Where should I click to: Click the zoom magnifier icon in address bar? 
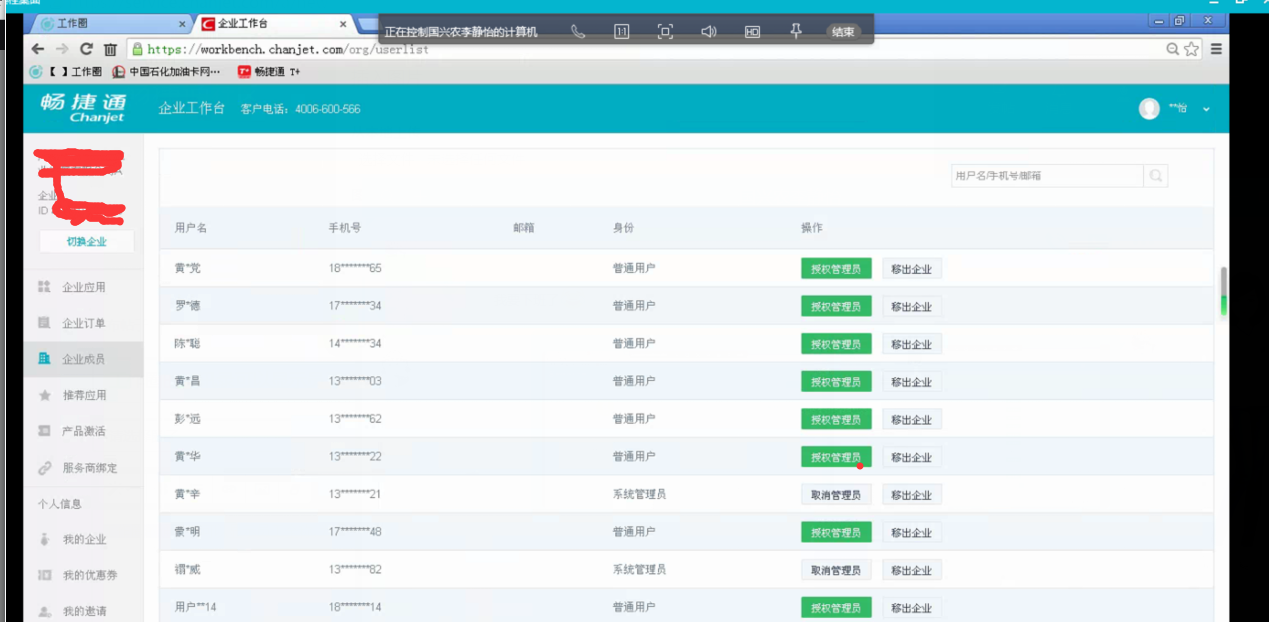coord(1173,49)
